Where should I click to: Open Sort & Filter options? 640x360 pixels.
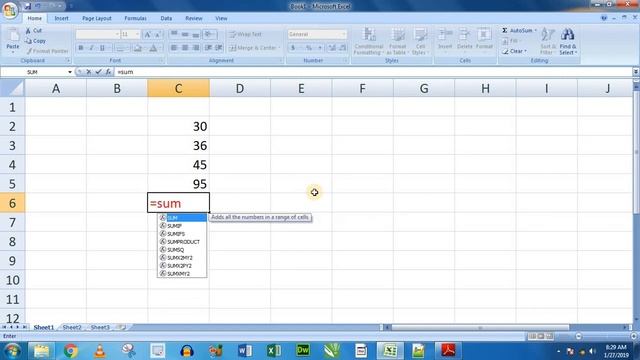547,41
